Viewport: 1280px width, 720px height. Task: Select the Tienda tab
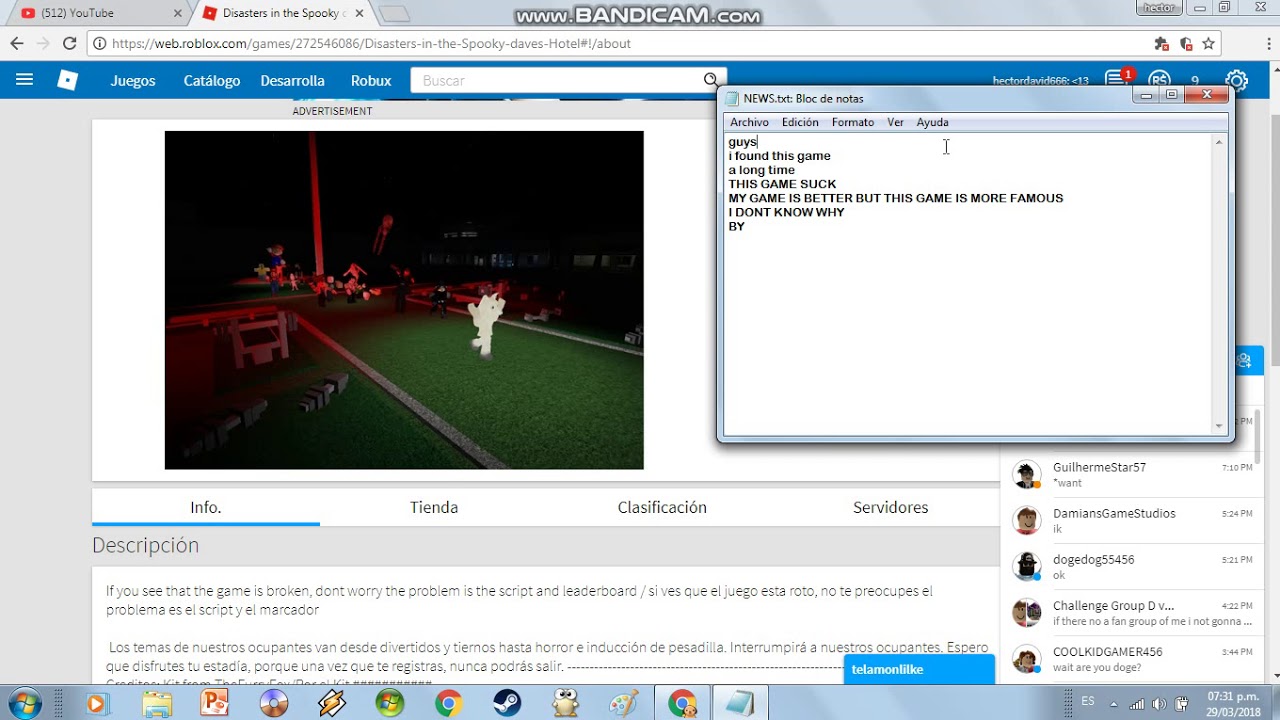pyautogui.click(x=434, y=507)
